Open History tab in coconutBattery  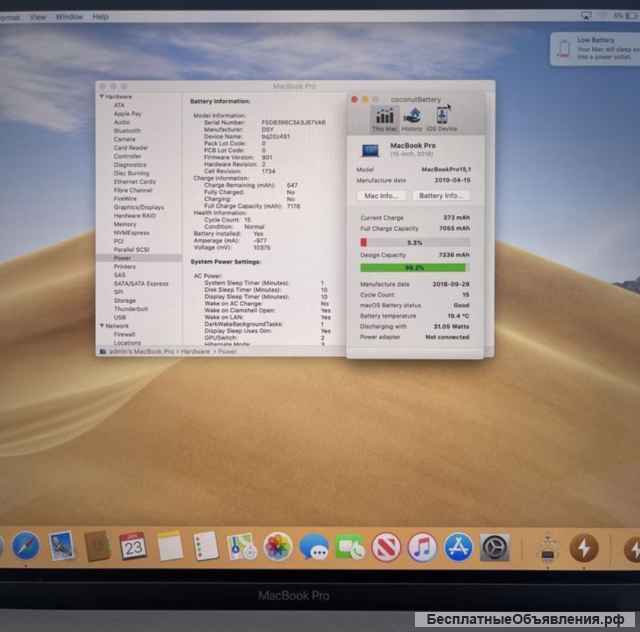412,119
